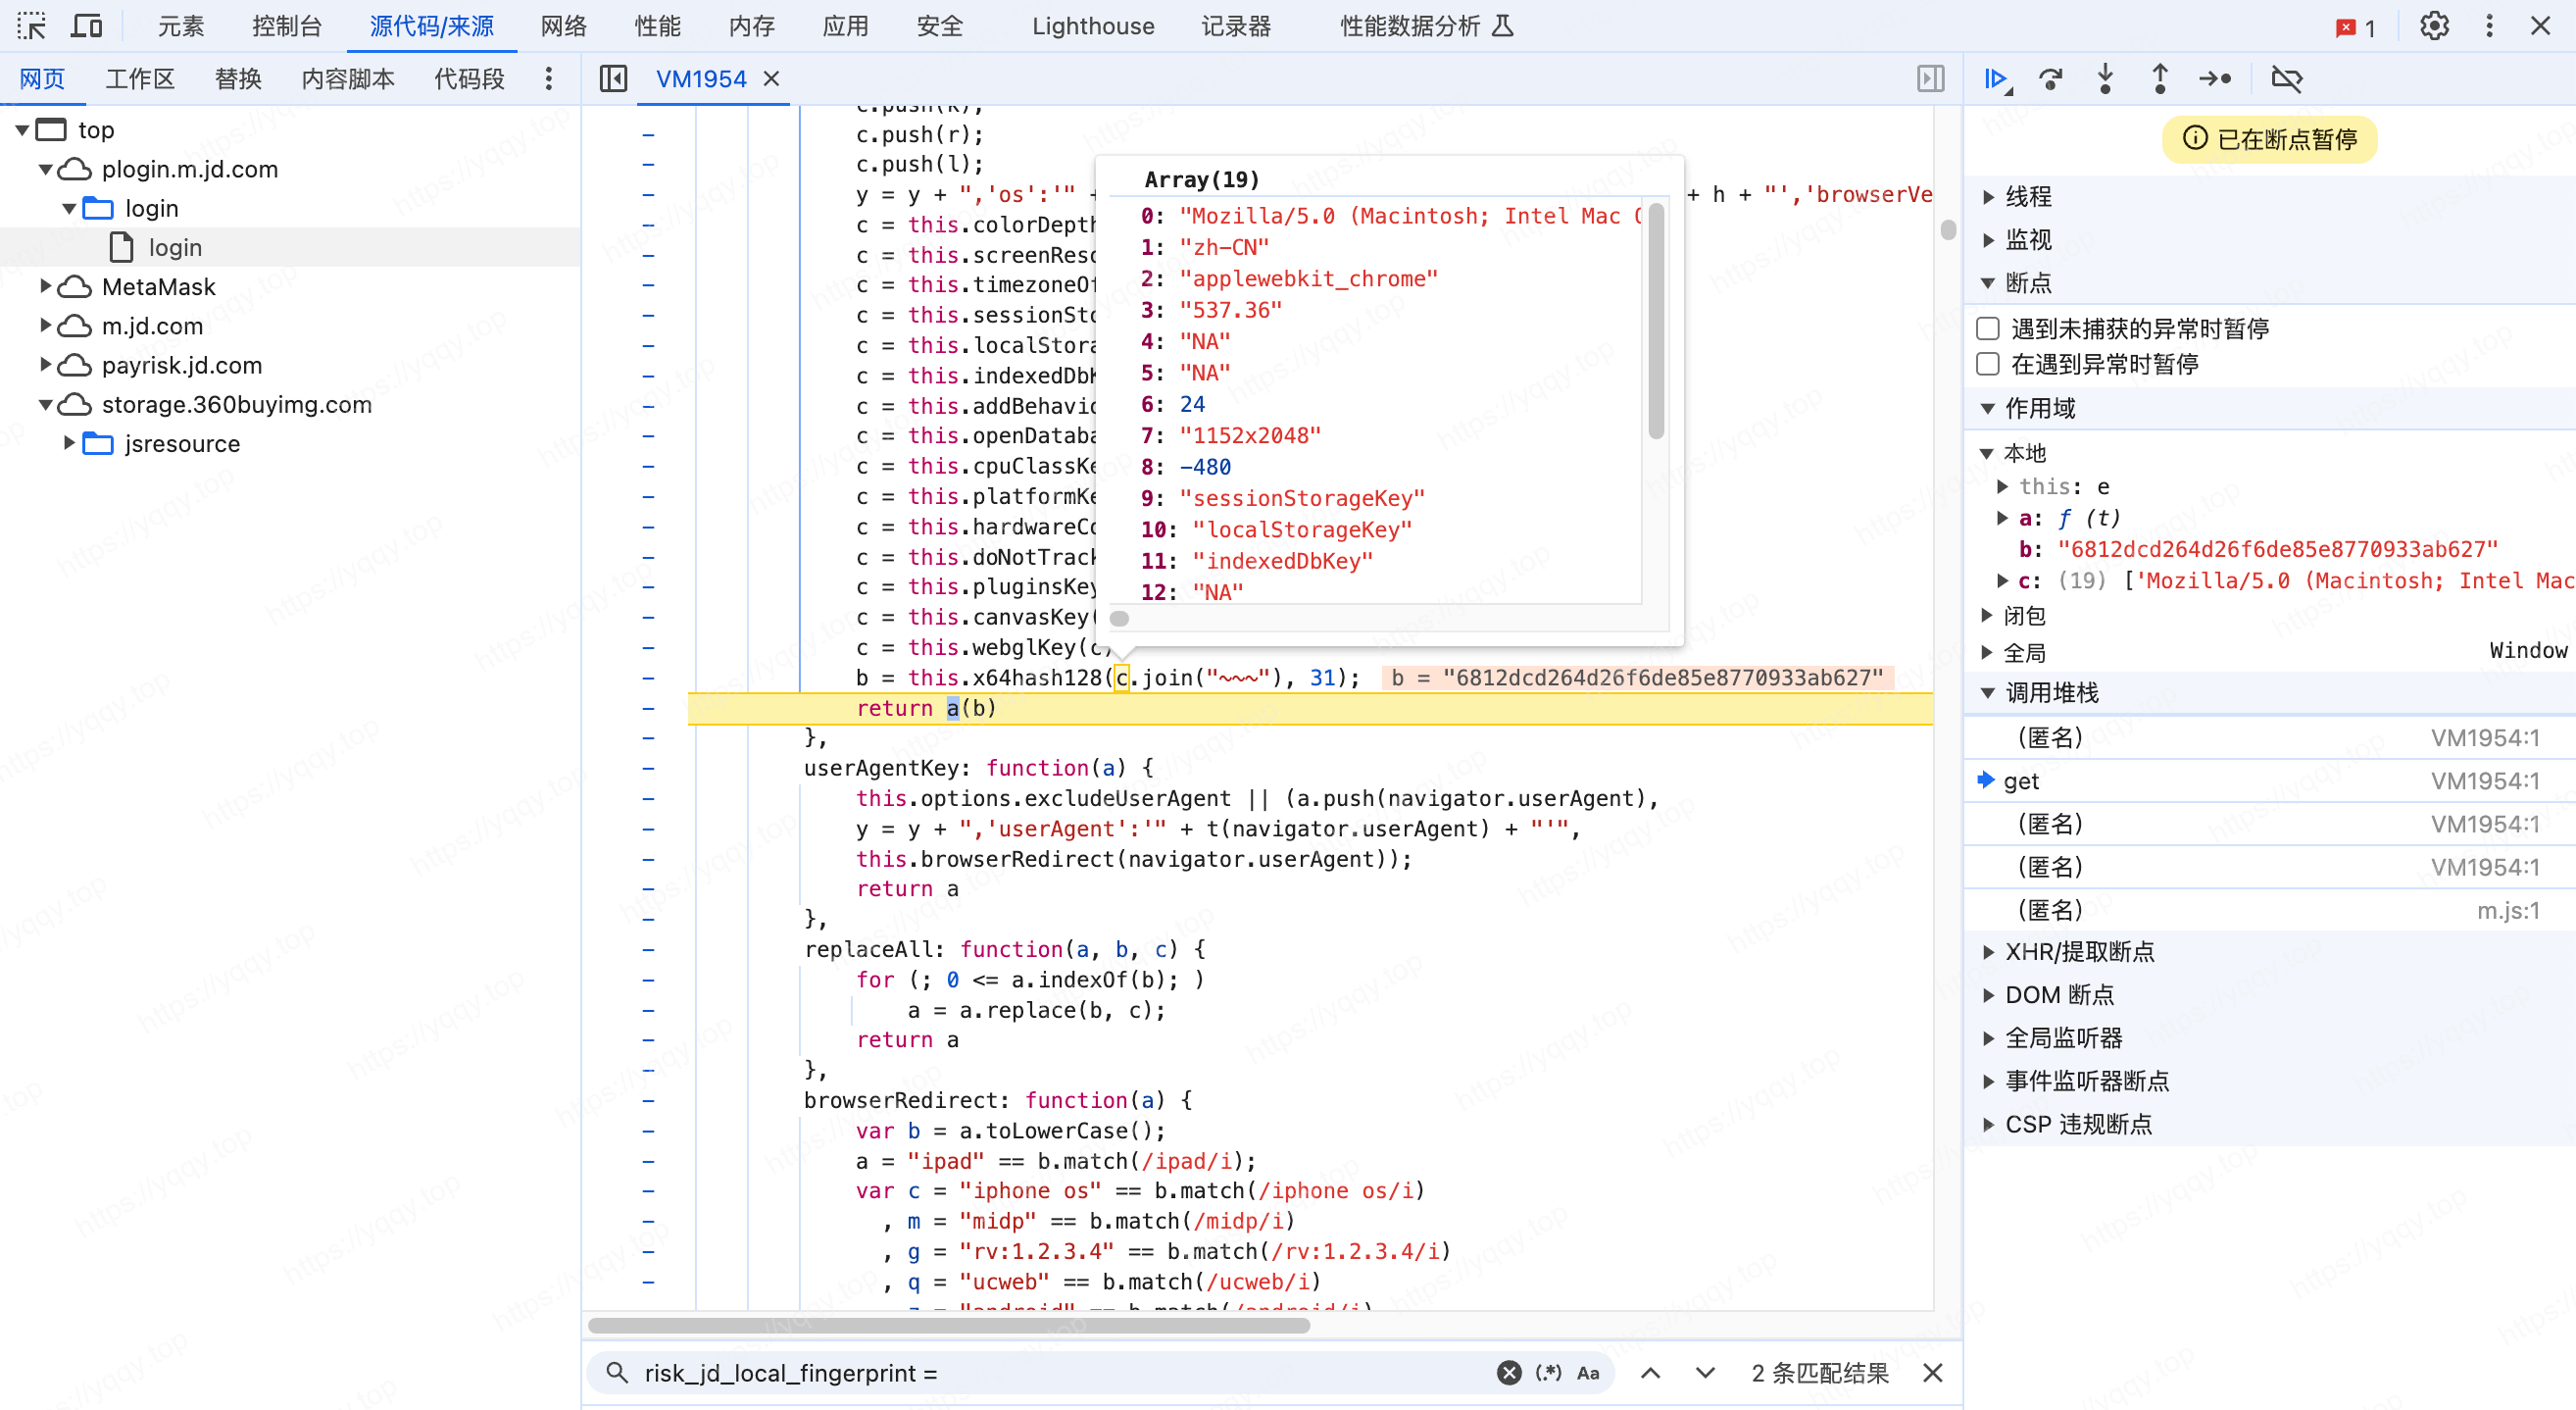
Task: Open the 网络 panel
Action: coord(564,26)
